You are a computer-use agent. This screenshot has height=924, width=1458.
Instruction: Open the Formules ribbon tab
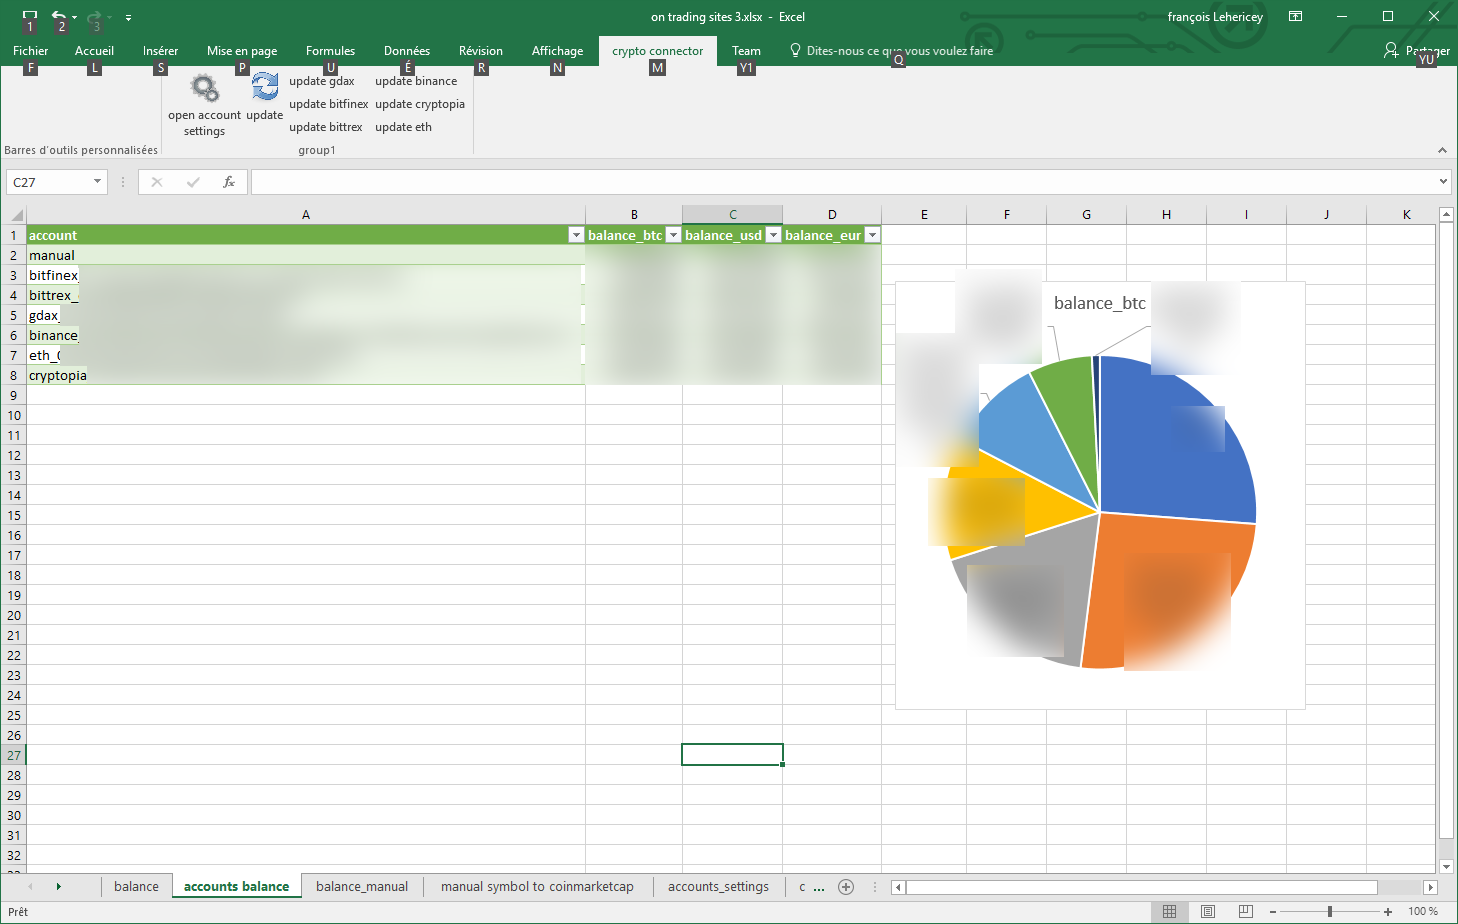[330, 51]
